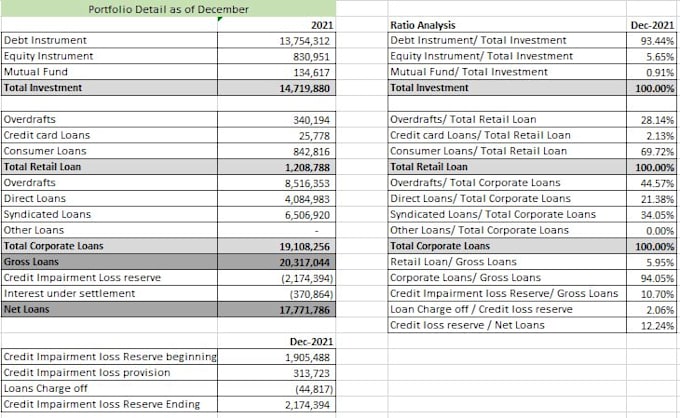
Task: Click the 'Syndicated Loans' label cell
Action: point(109,214)
